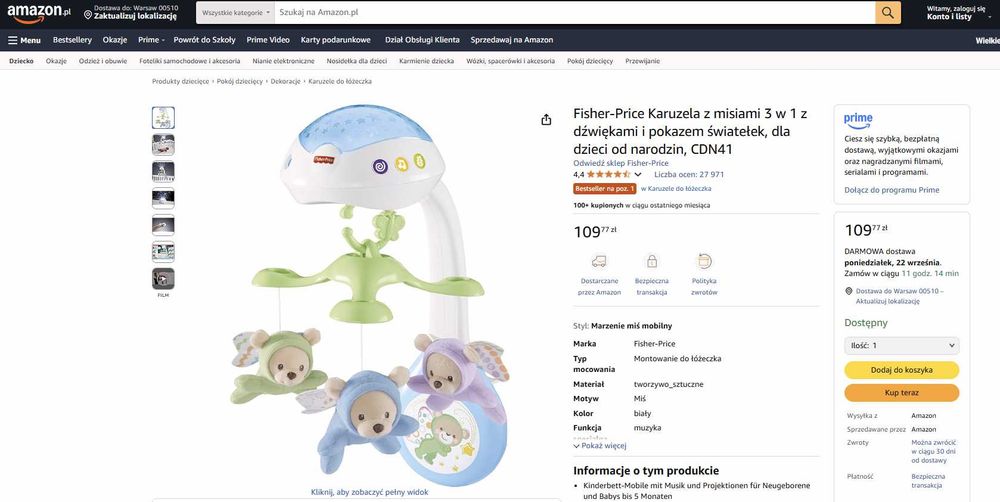Click the share icon above product image
Screen dimensions: 1000x502
546,120
